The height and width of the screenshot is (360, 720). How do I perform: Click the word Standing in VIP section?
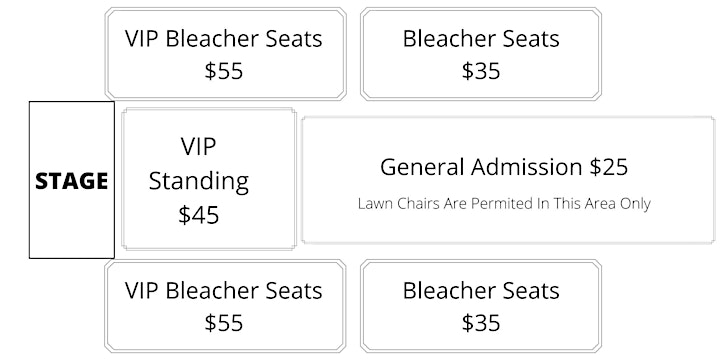click(x=199, y=182)
